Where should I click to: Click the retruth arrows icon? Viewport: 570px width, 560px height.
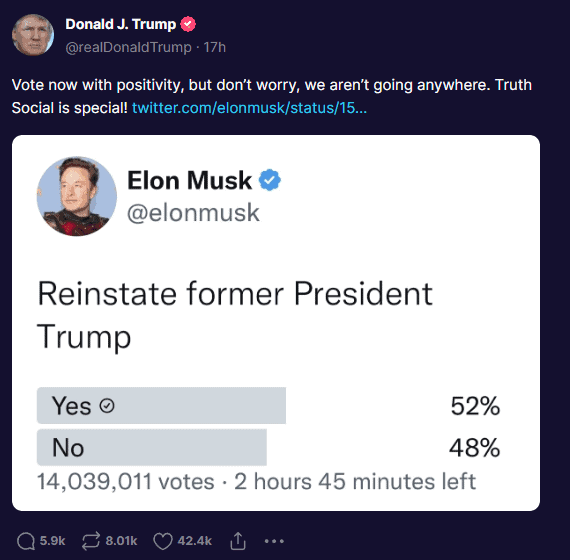(x=91, y=541)
